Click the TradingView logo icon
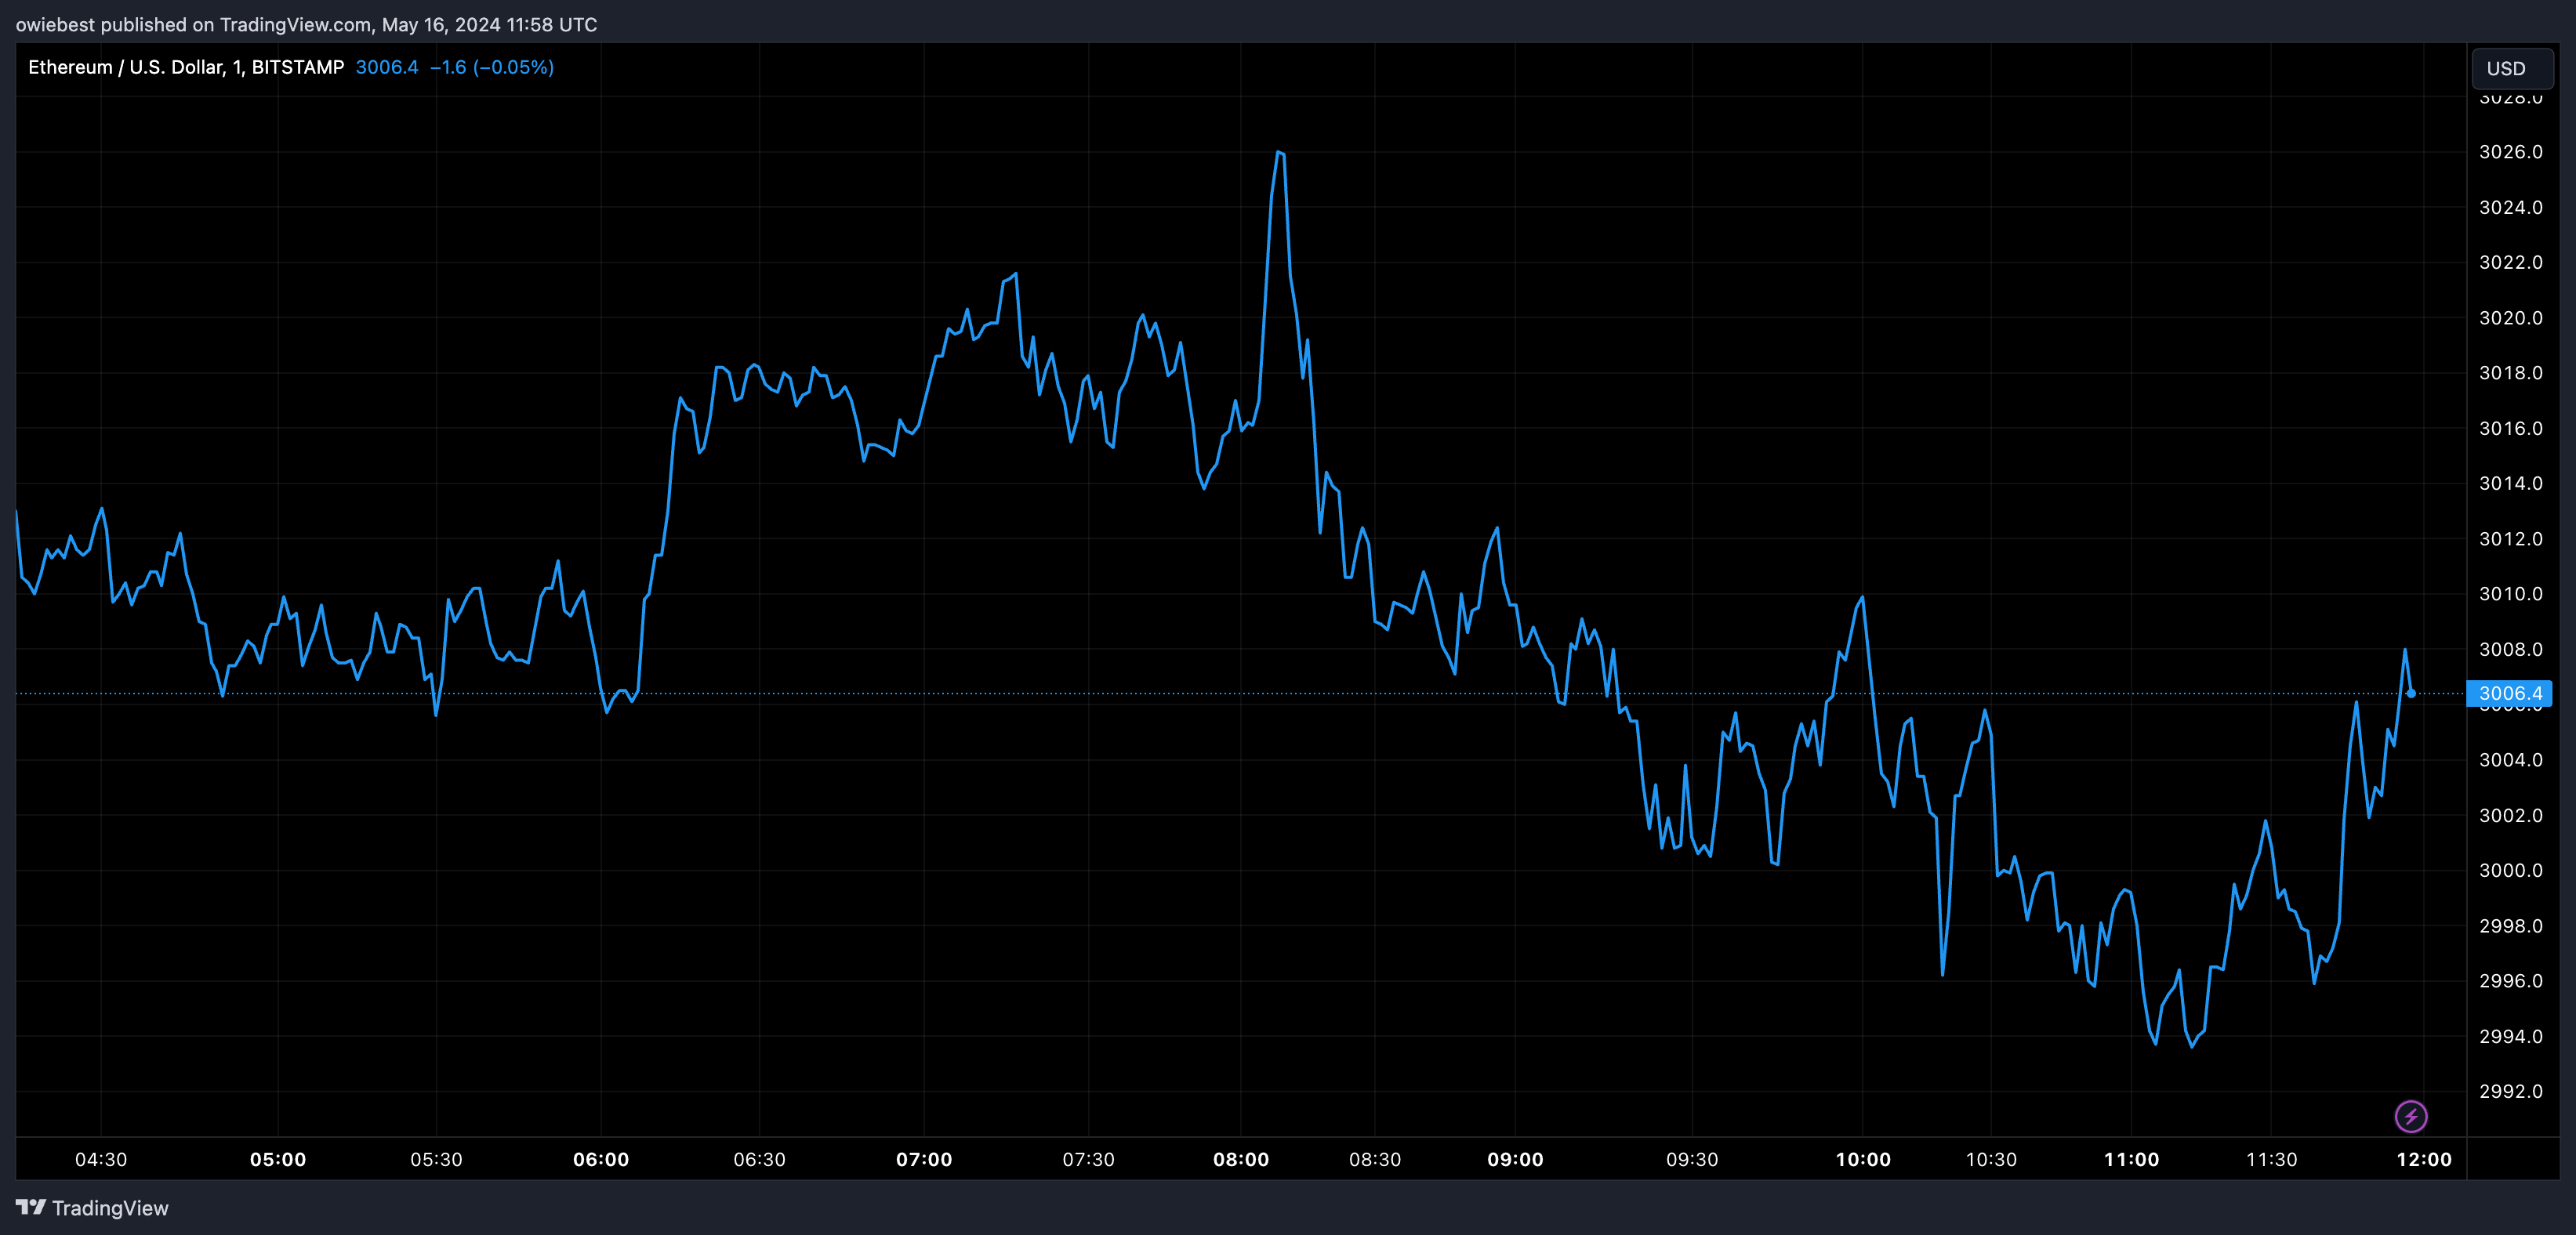Image resolution: width=2576 pixels, height=1235 pixels. point(31,1207)
